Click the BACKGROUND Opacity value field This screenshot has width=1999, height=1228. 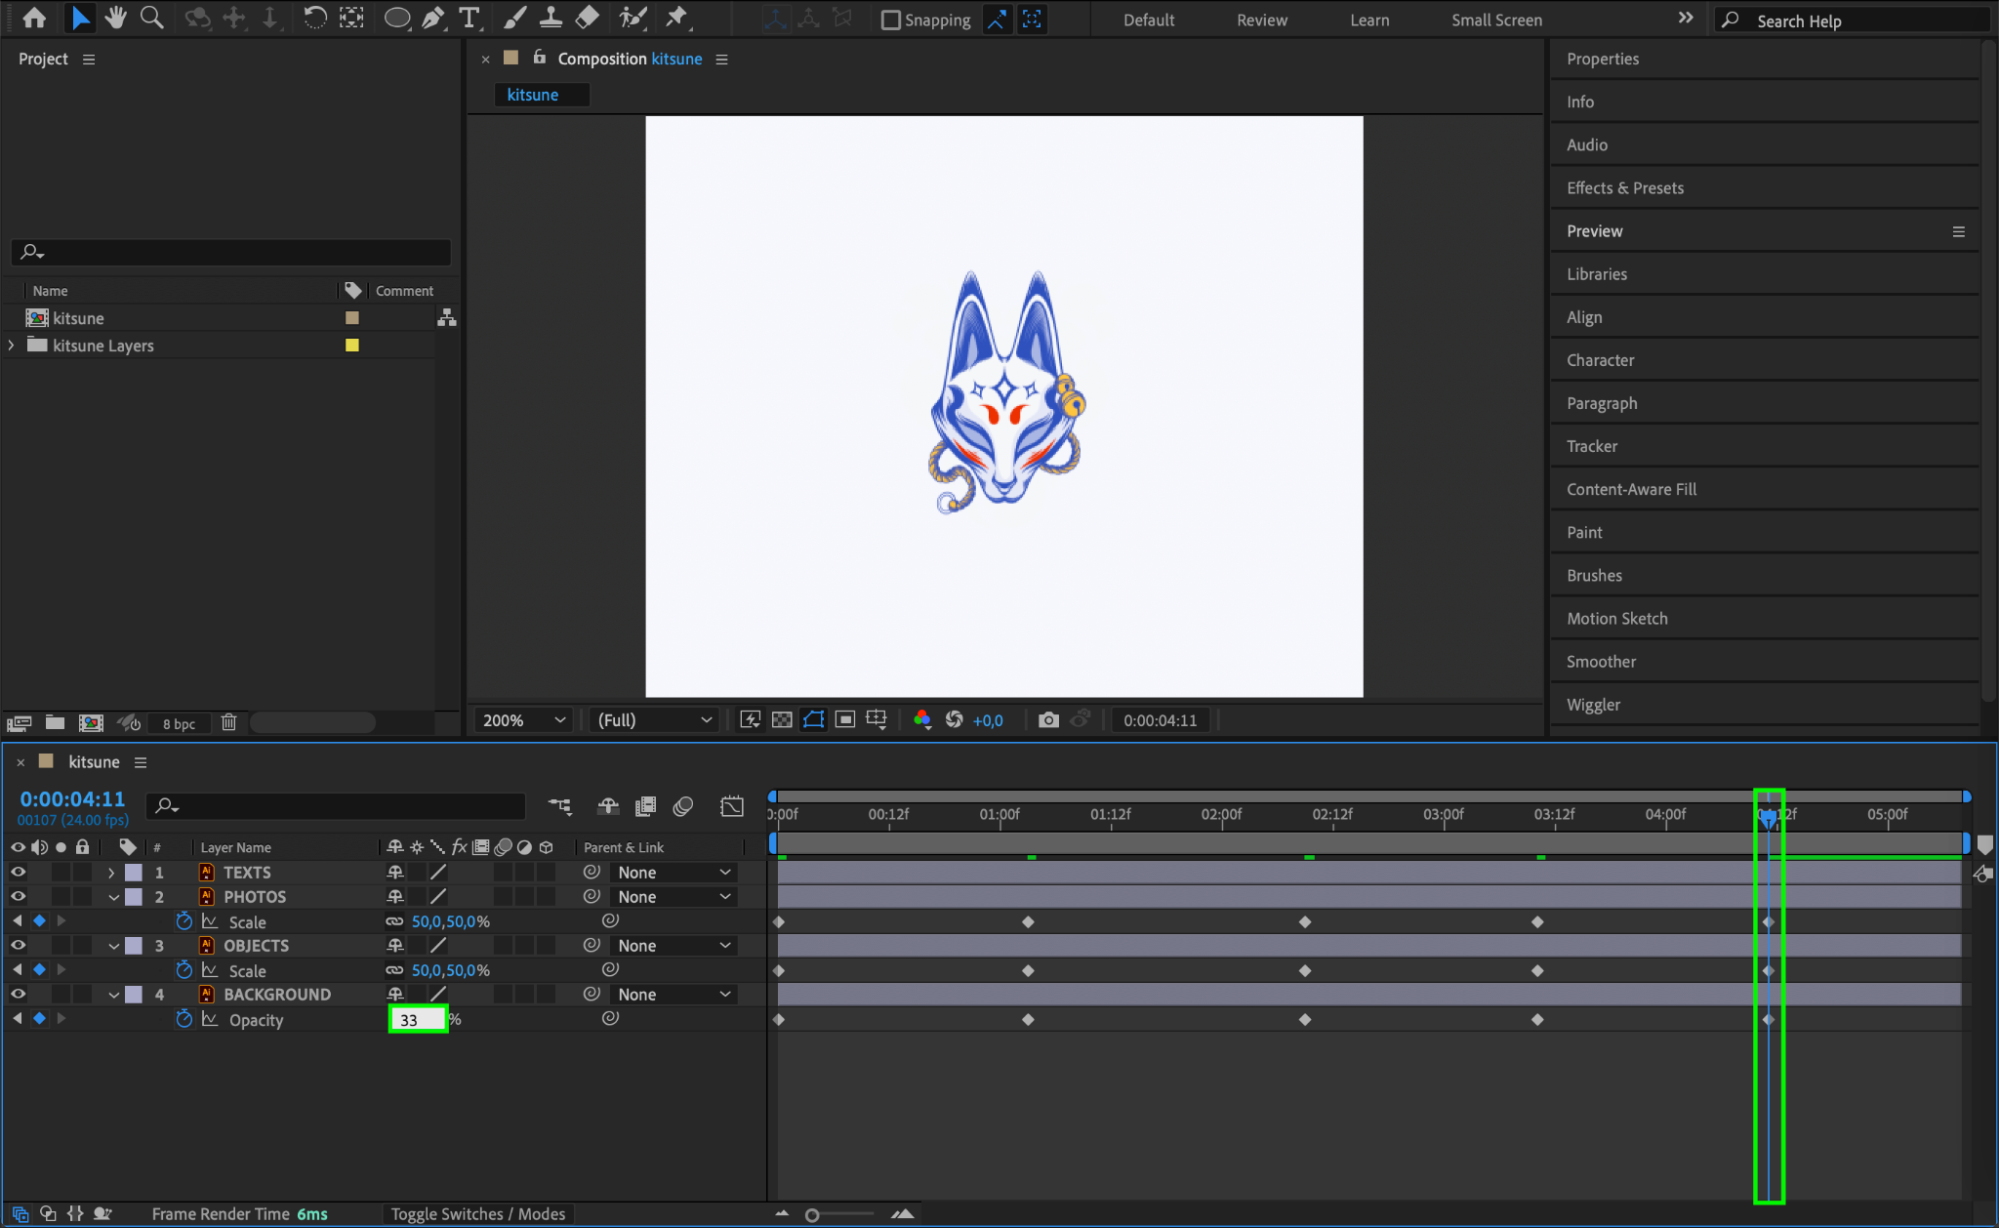[417, 1020]
